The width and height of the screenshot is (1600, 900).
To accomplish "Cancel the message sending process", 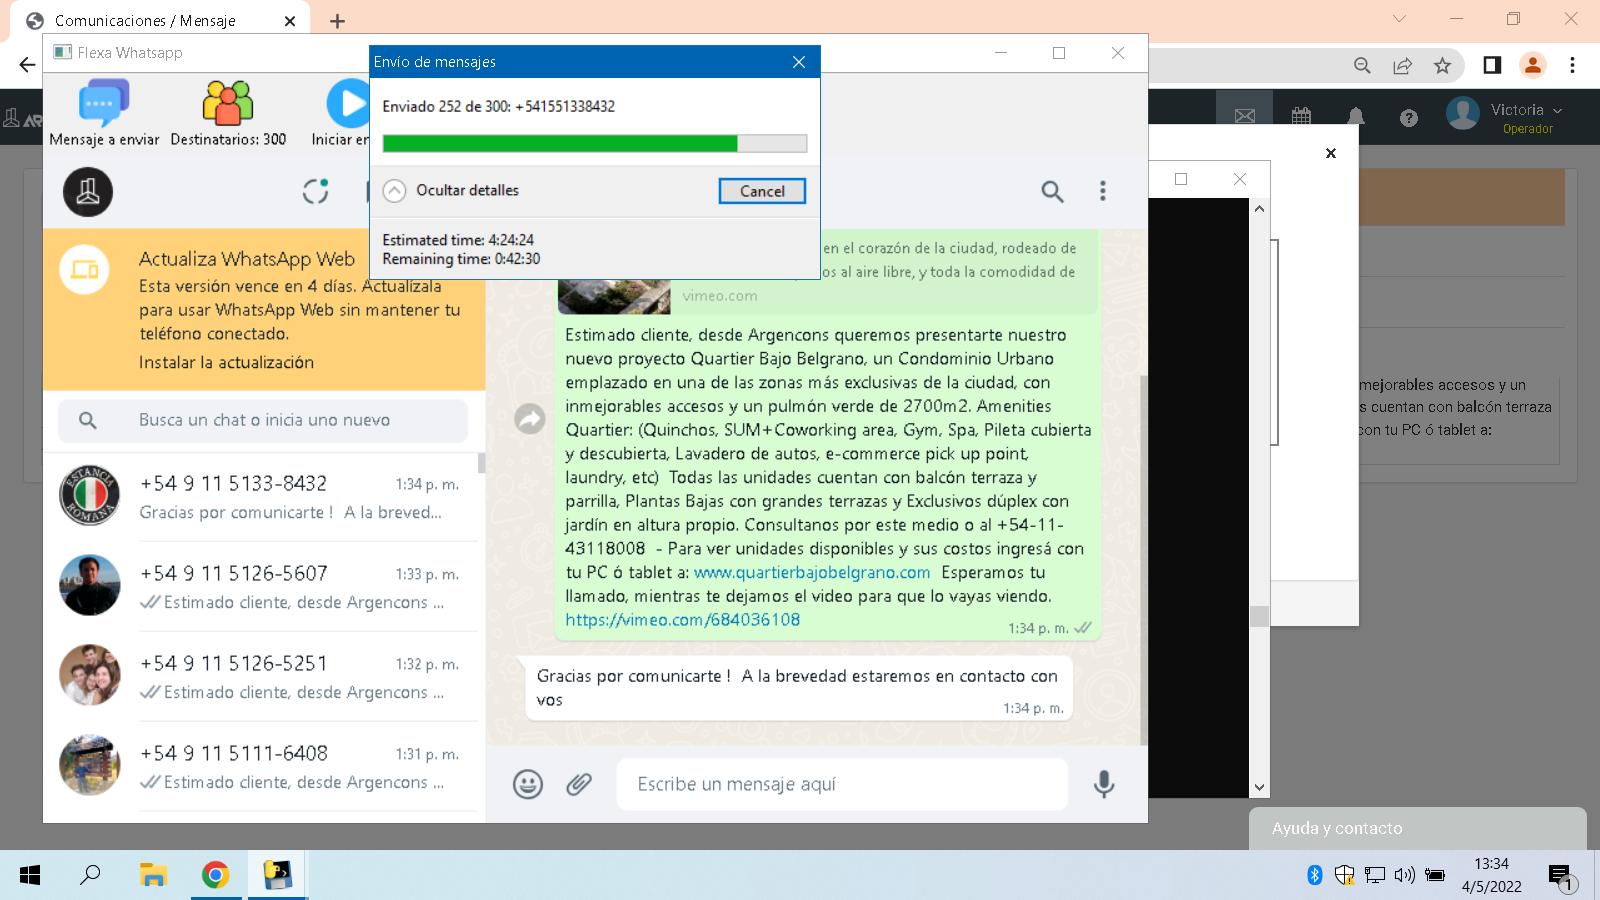I will coord(762,191).
